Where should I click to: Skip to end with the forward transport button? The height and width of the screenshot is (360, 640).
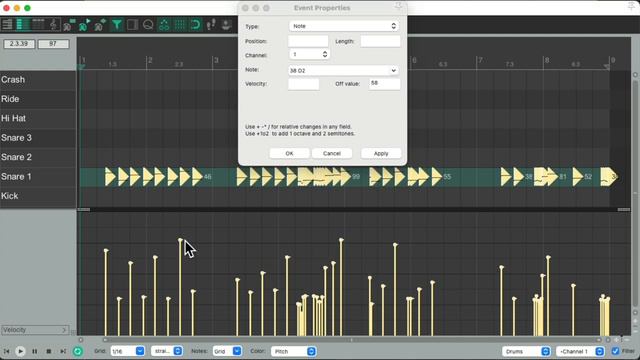(x=63, y=351)
